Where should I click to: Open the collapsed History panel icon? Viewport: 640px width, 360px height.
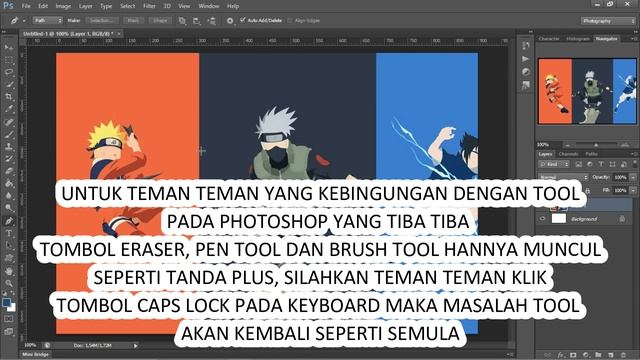tap(526, 46)
